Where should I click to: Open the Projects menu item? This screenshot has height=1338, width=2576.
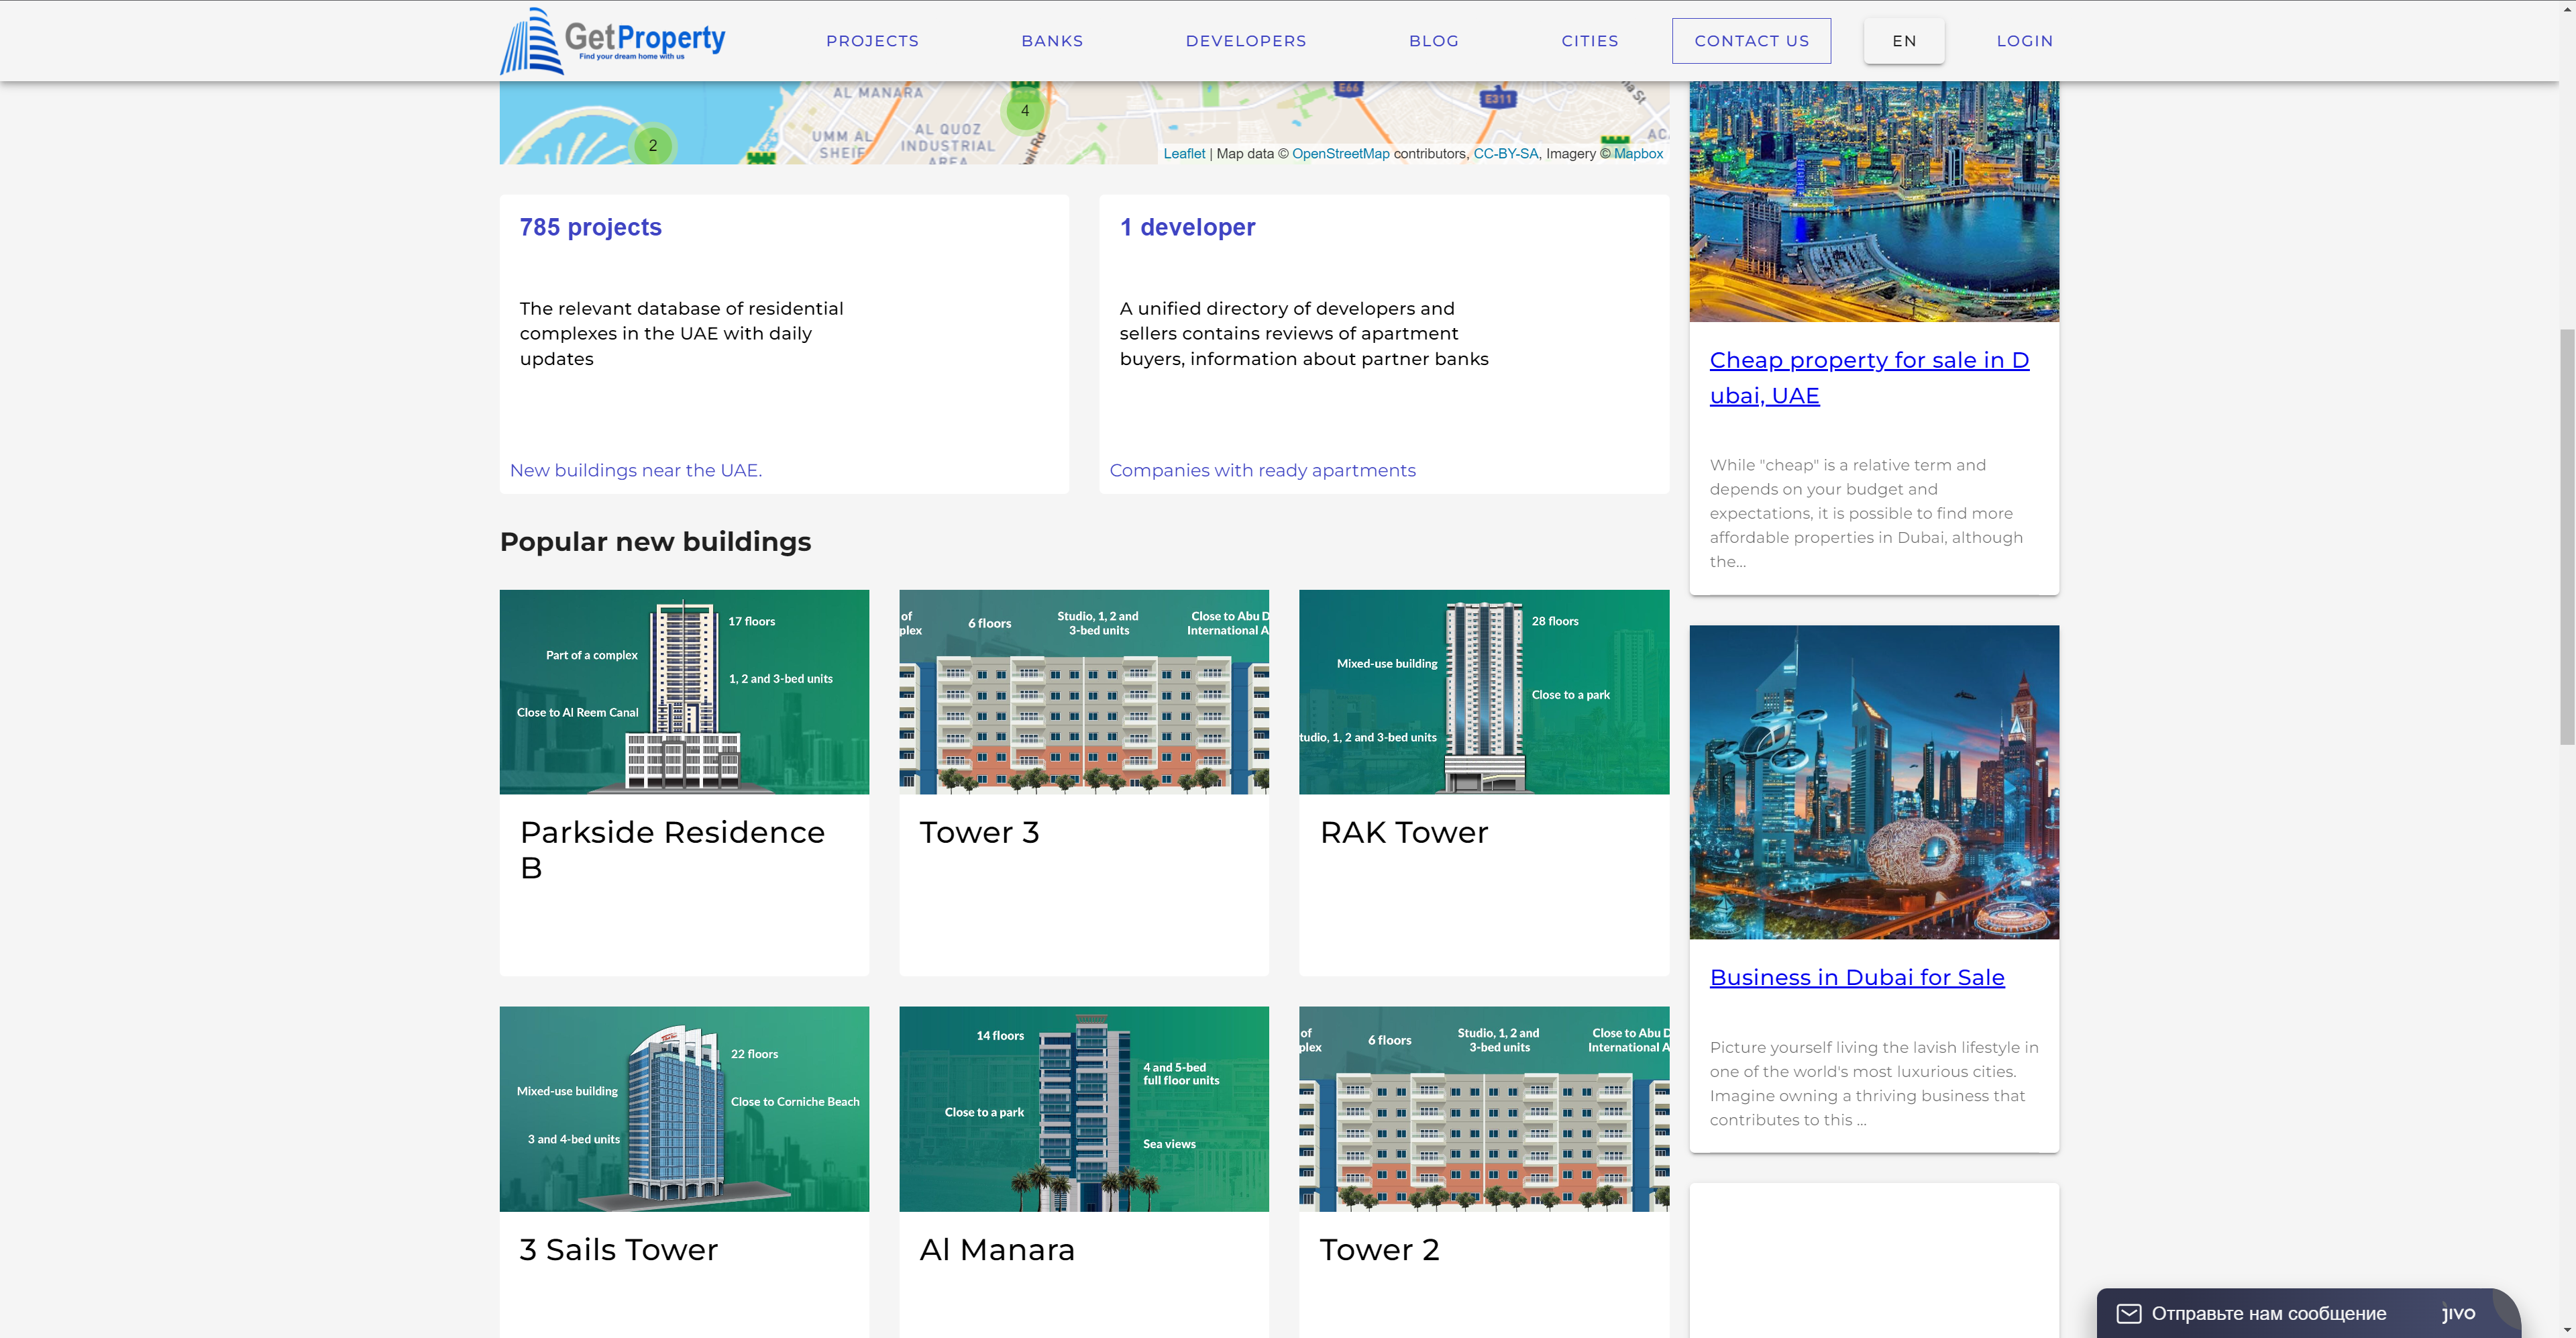point(872,41)
